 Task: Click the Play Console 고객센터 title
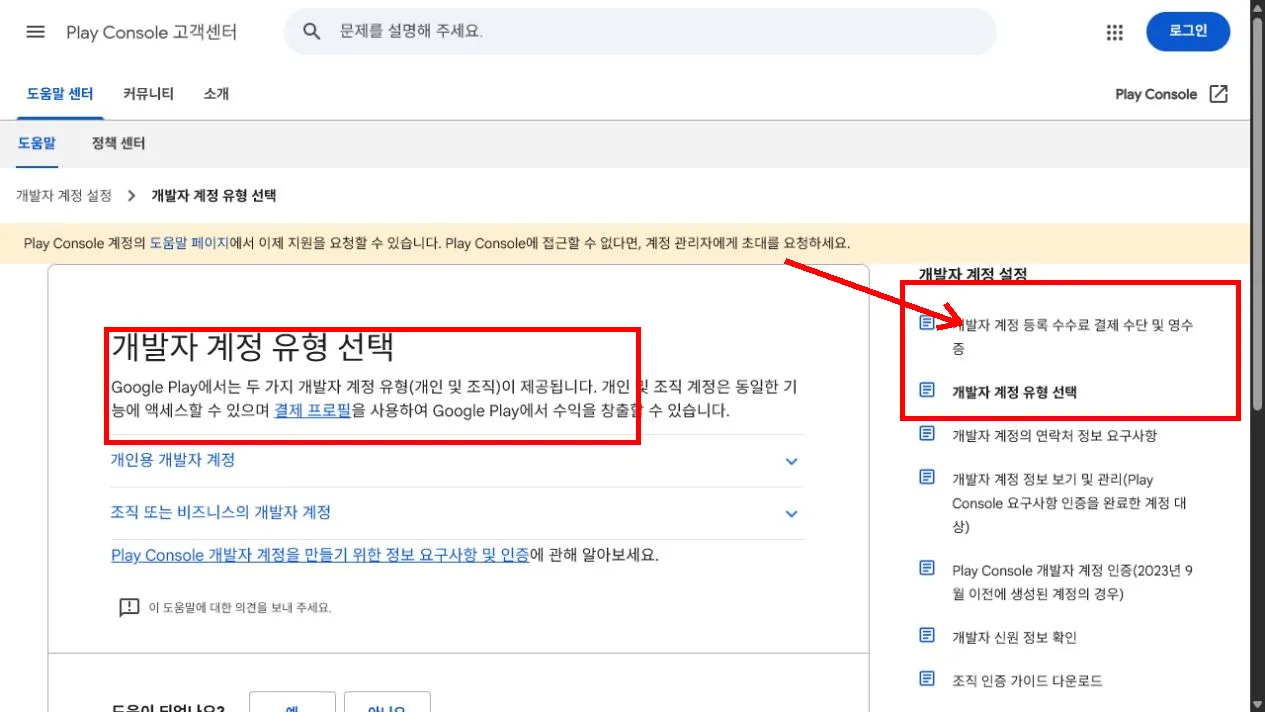[152, 32]
